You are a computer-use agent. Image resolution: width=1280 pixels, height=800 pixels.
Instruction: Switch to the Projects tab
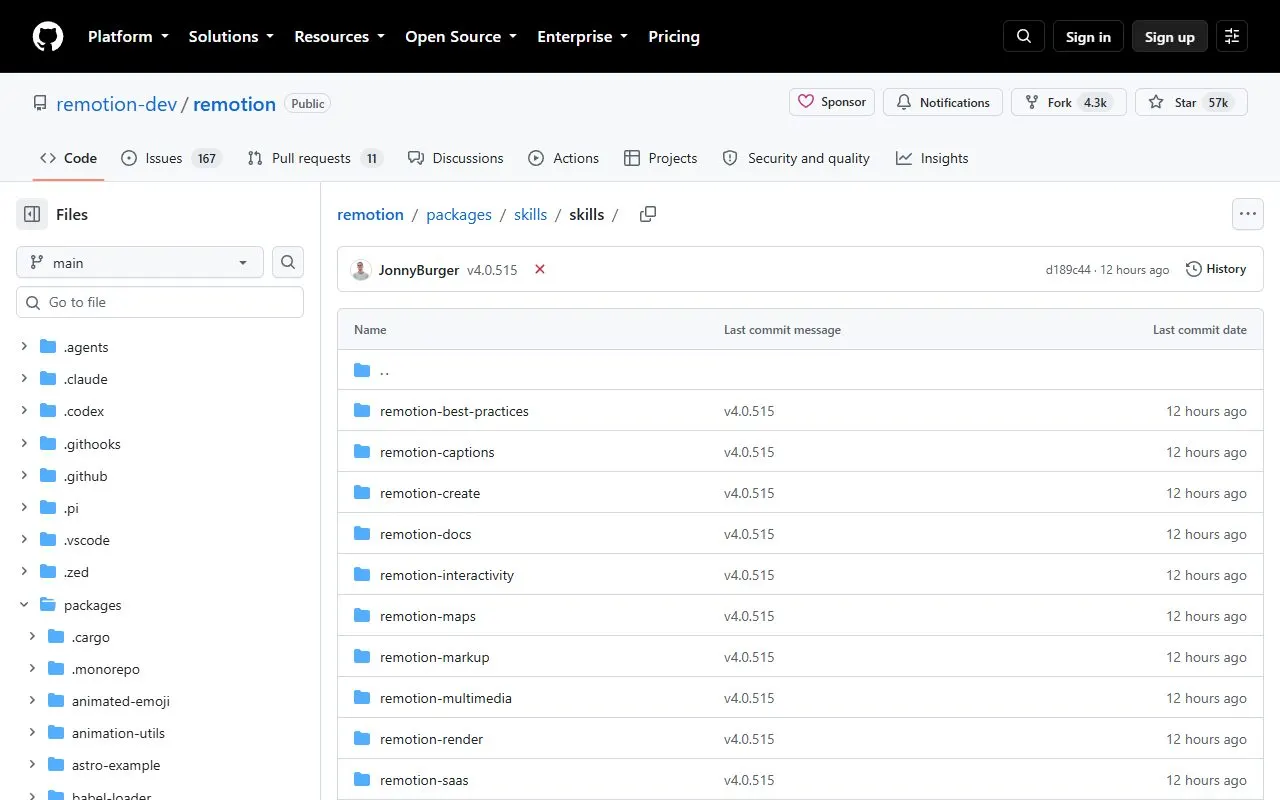[x=660, y=158]
